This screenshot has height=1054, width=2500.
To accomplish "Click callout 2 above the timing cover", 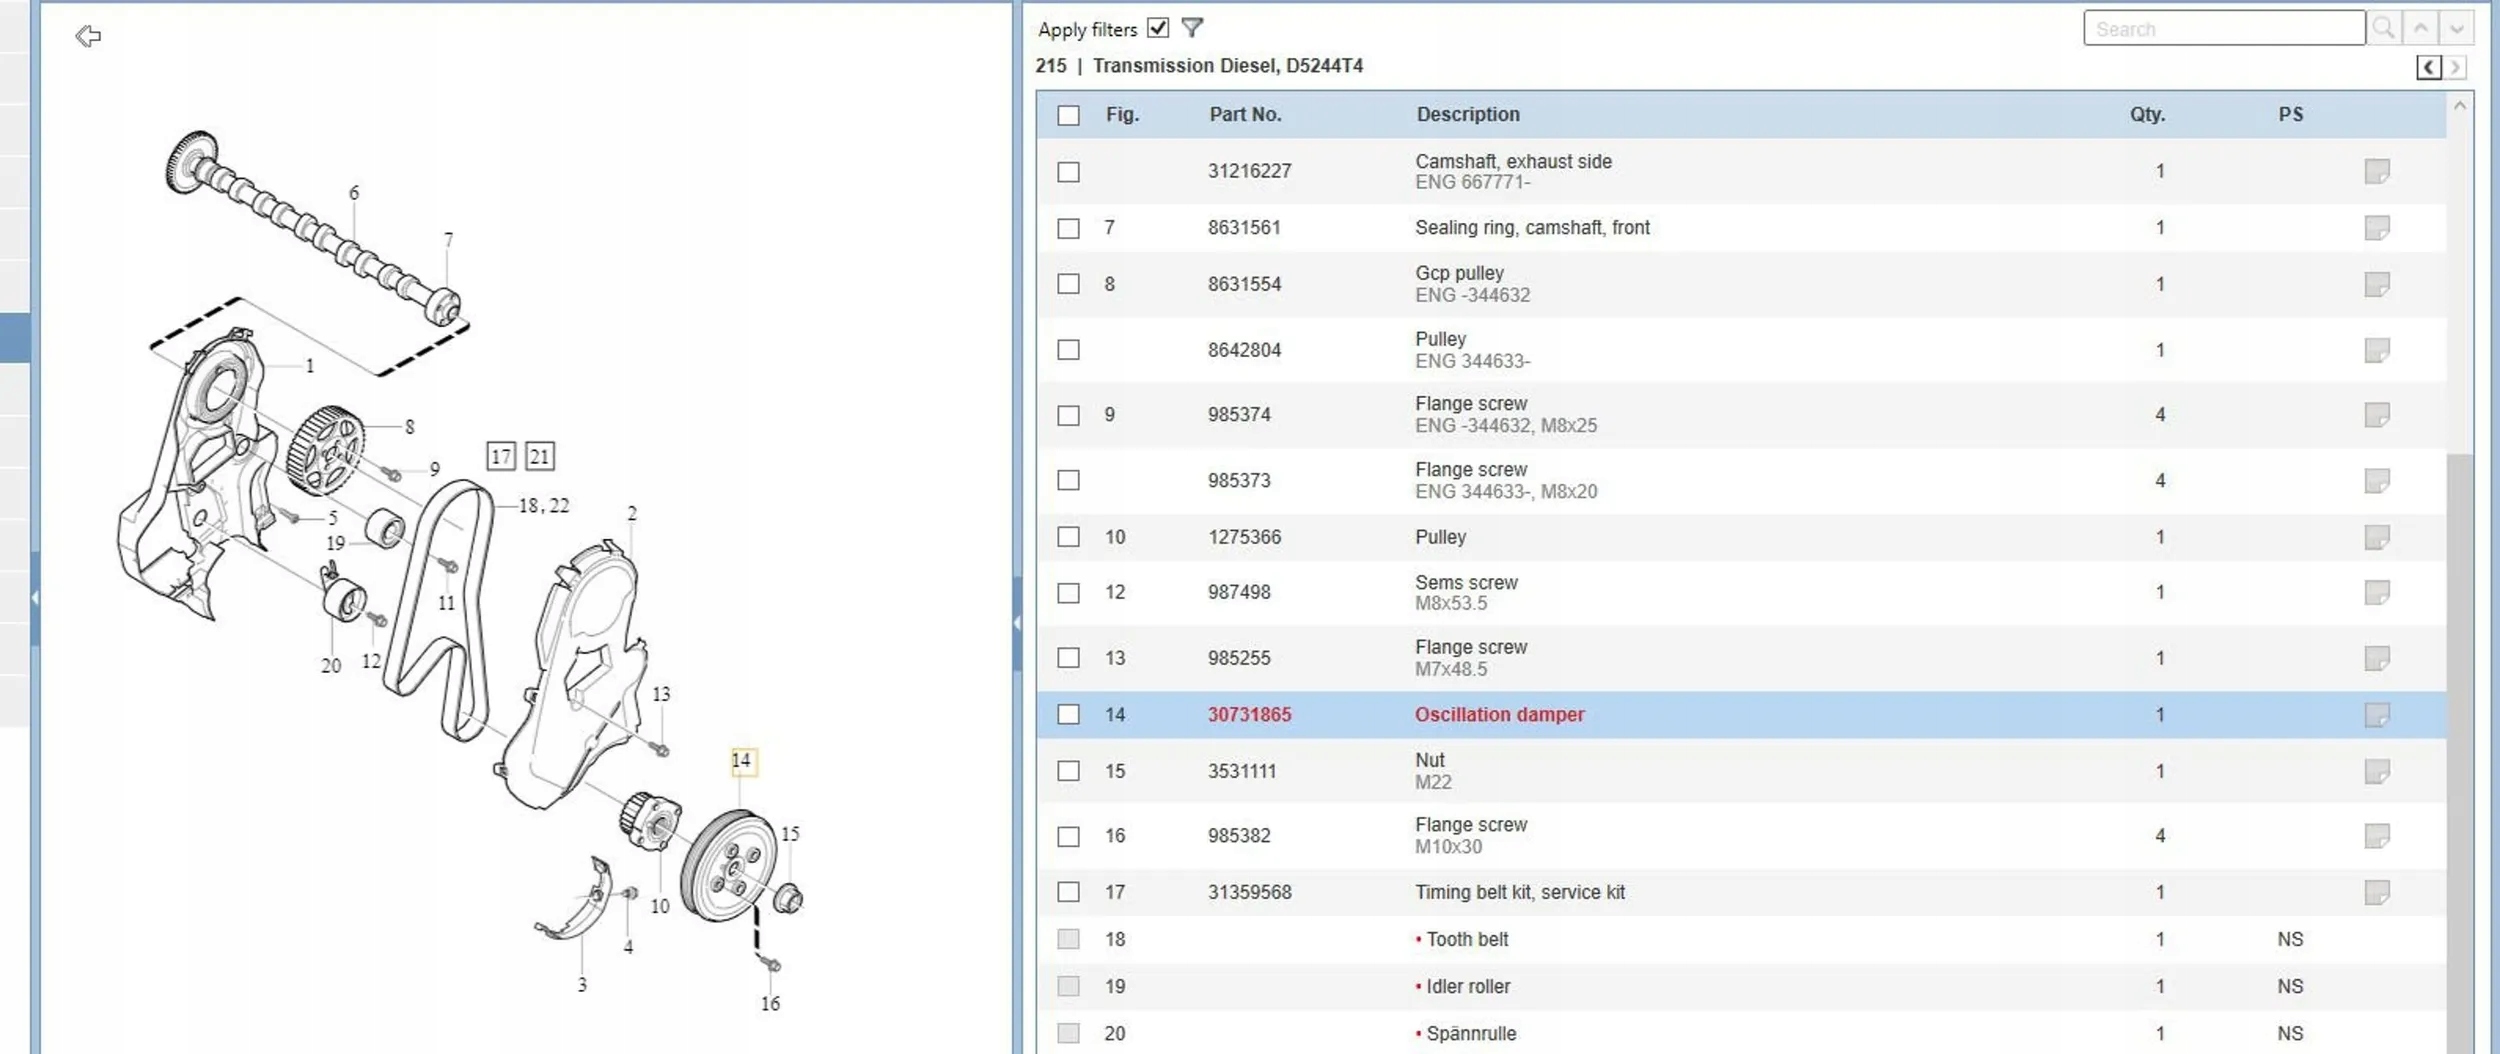I will point(632,514).
